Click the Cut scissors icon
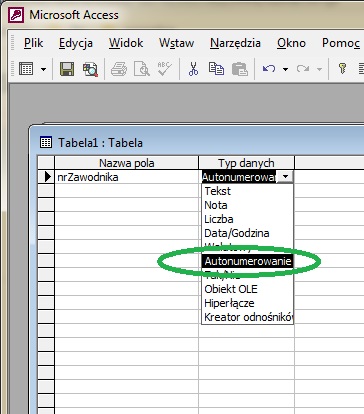 193,69
